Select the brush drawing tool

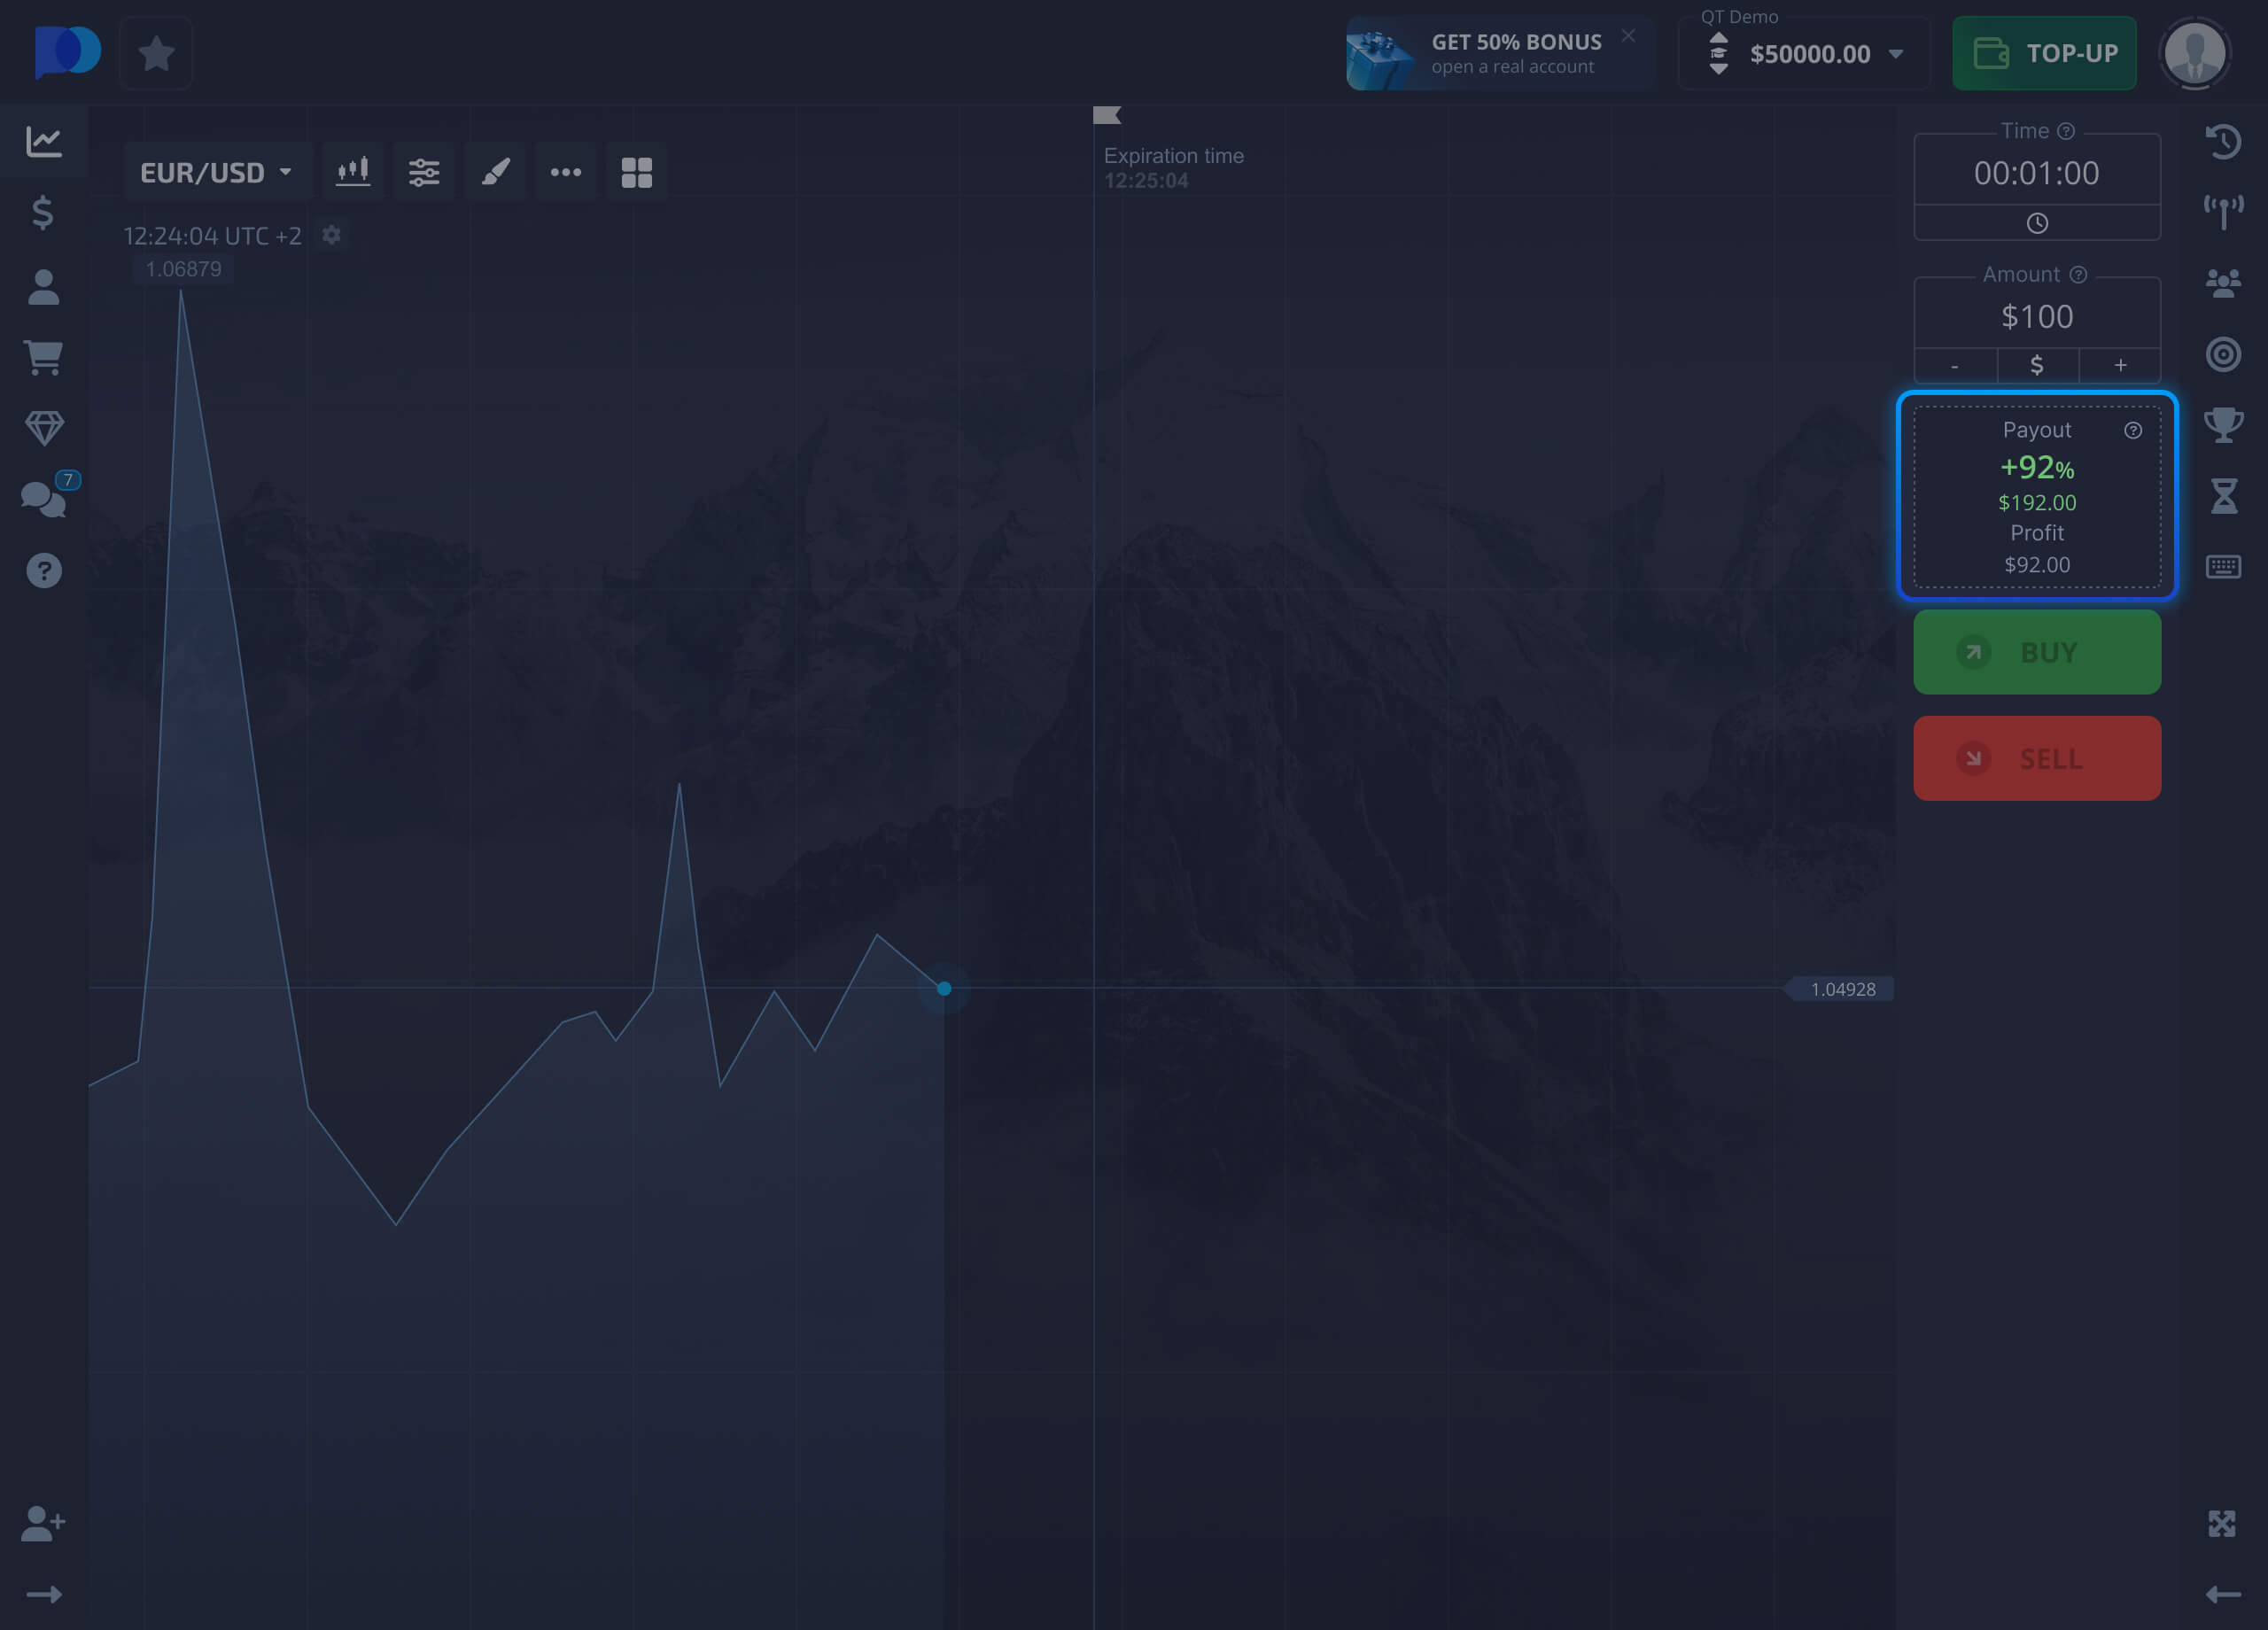[495, 171]
